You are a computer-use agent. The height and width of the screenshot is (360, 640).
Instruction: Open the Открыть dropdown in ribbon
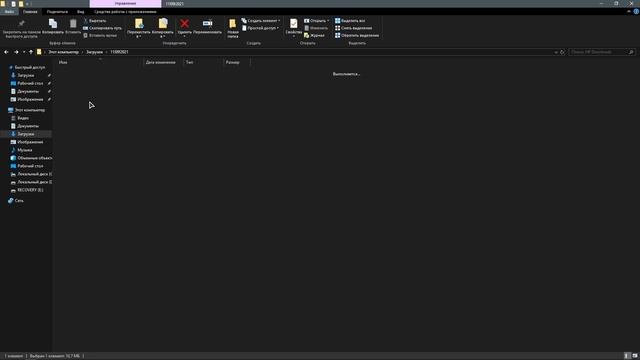pyautogui.click(x=316, y=20)
